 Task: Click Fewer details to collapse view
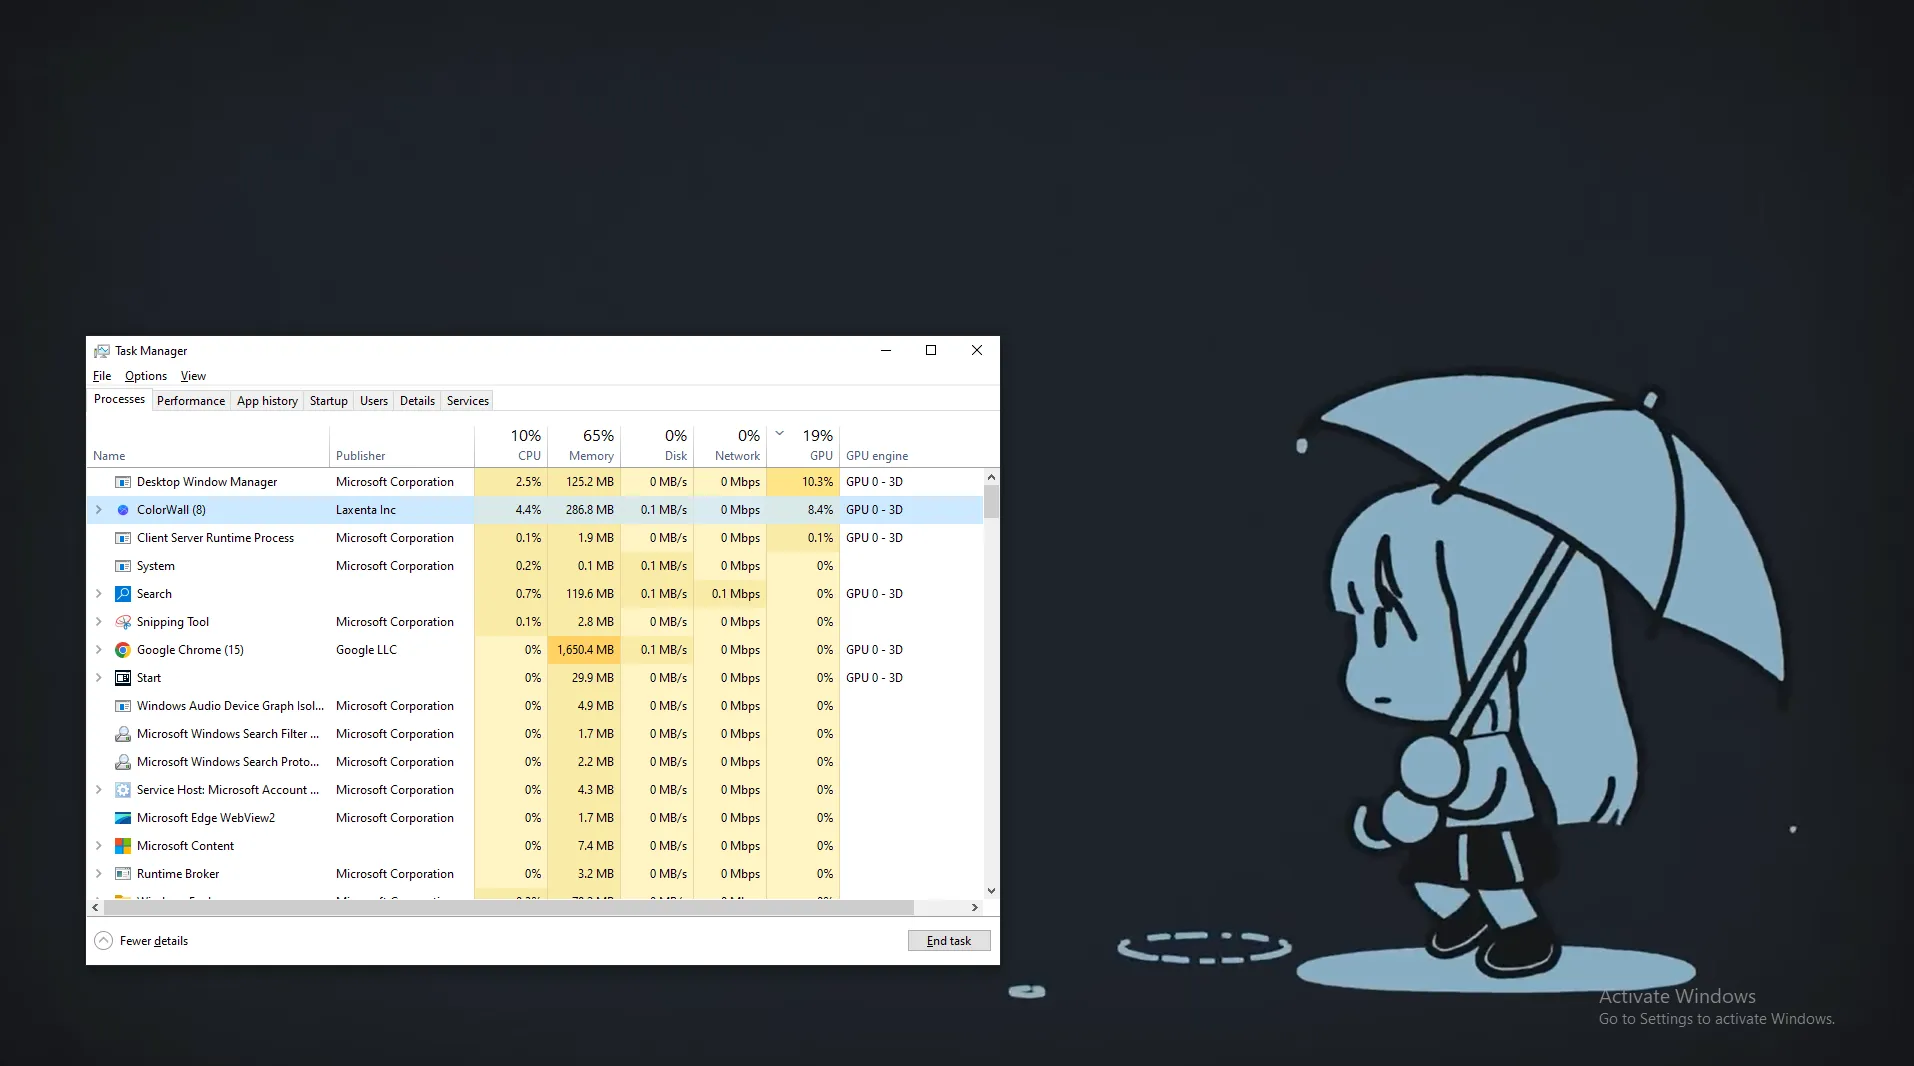(141, 941)
